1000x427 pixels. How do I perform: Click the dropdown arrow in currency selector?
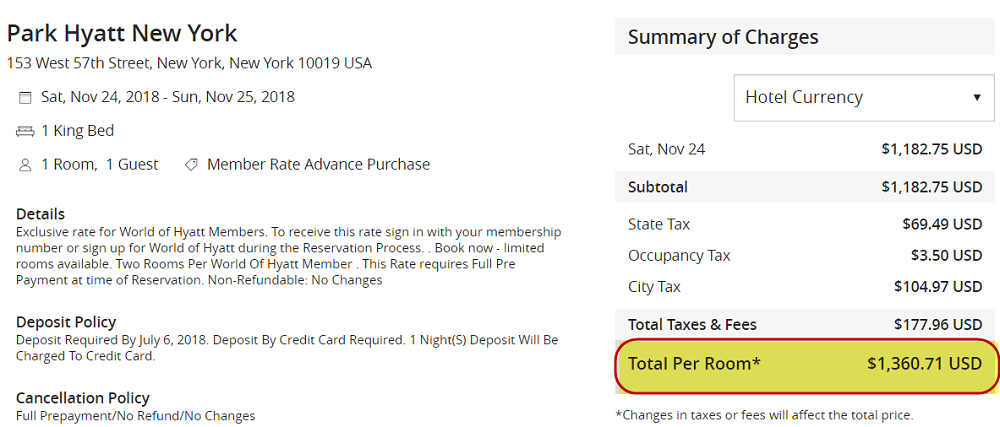point(976,98)
